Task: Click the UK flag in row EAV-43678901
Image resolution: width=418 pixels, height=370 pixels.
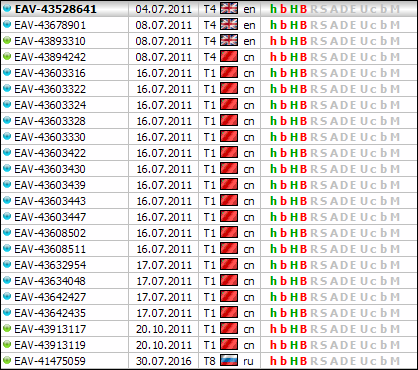Action: tap(229, 24)
